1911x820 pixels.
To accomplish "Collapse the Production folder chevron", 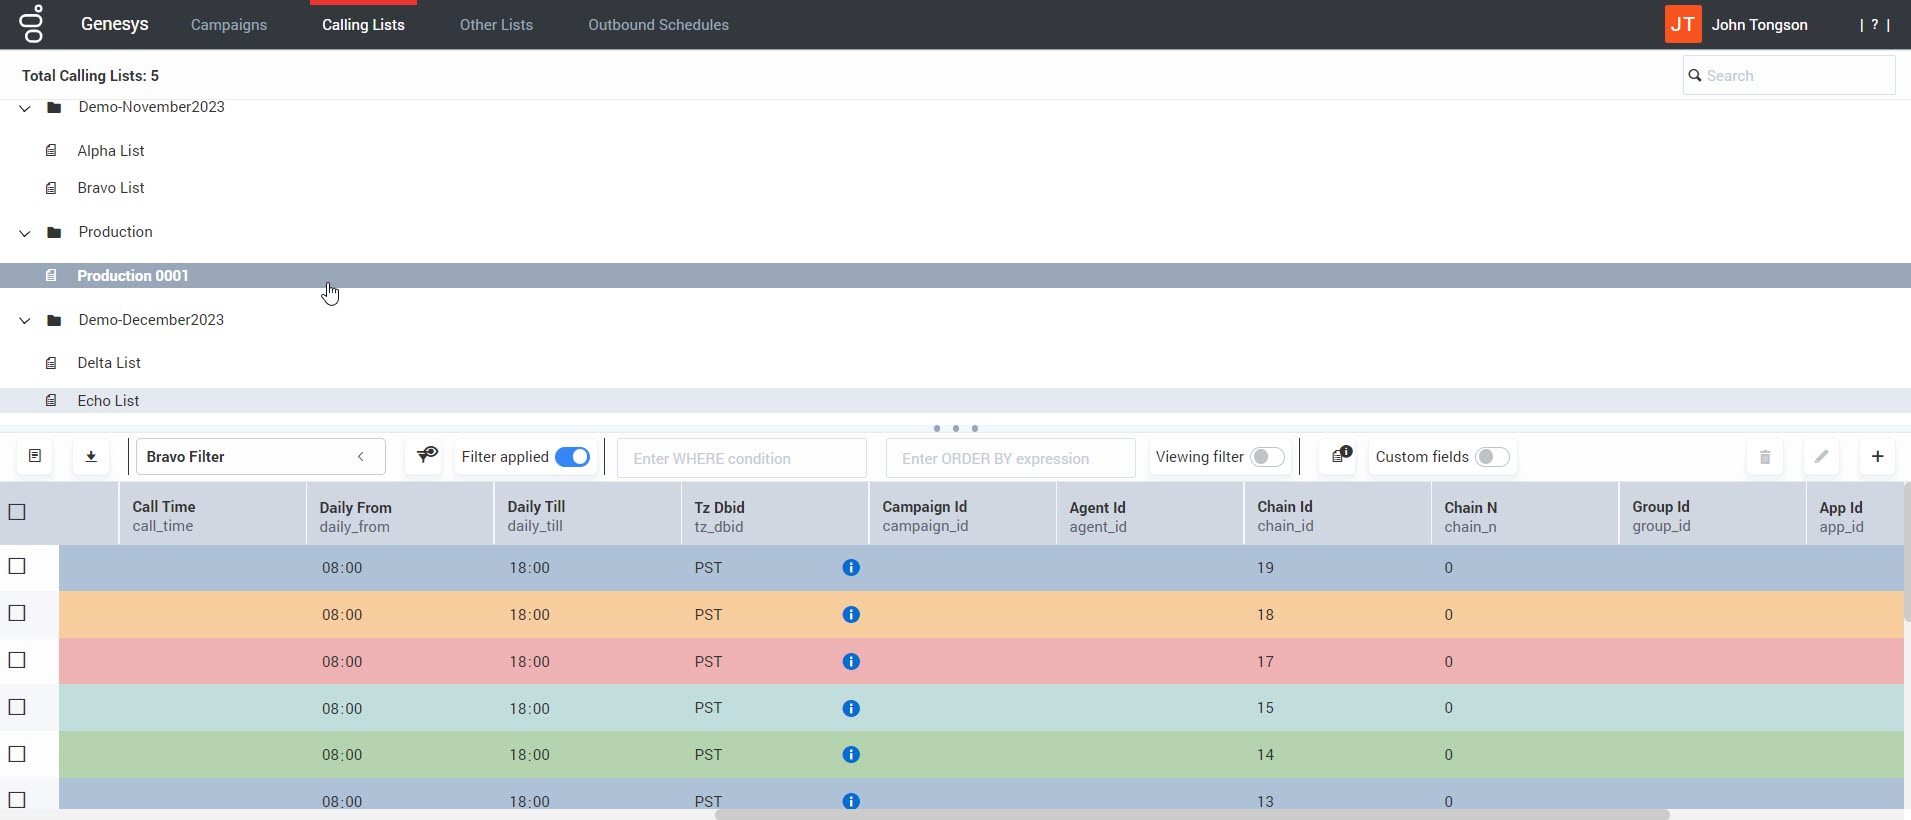I will (25, 233).
